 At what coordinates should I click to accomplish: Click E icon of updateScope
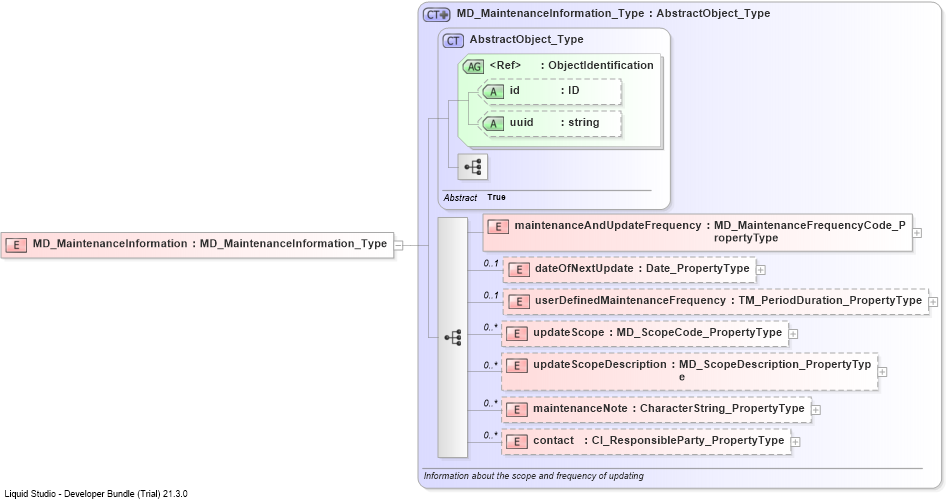[516, 334]
